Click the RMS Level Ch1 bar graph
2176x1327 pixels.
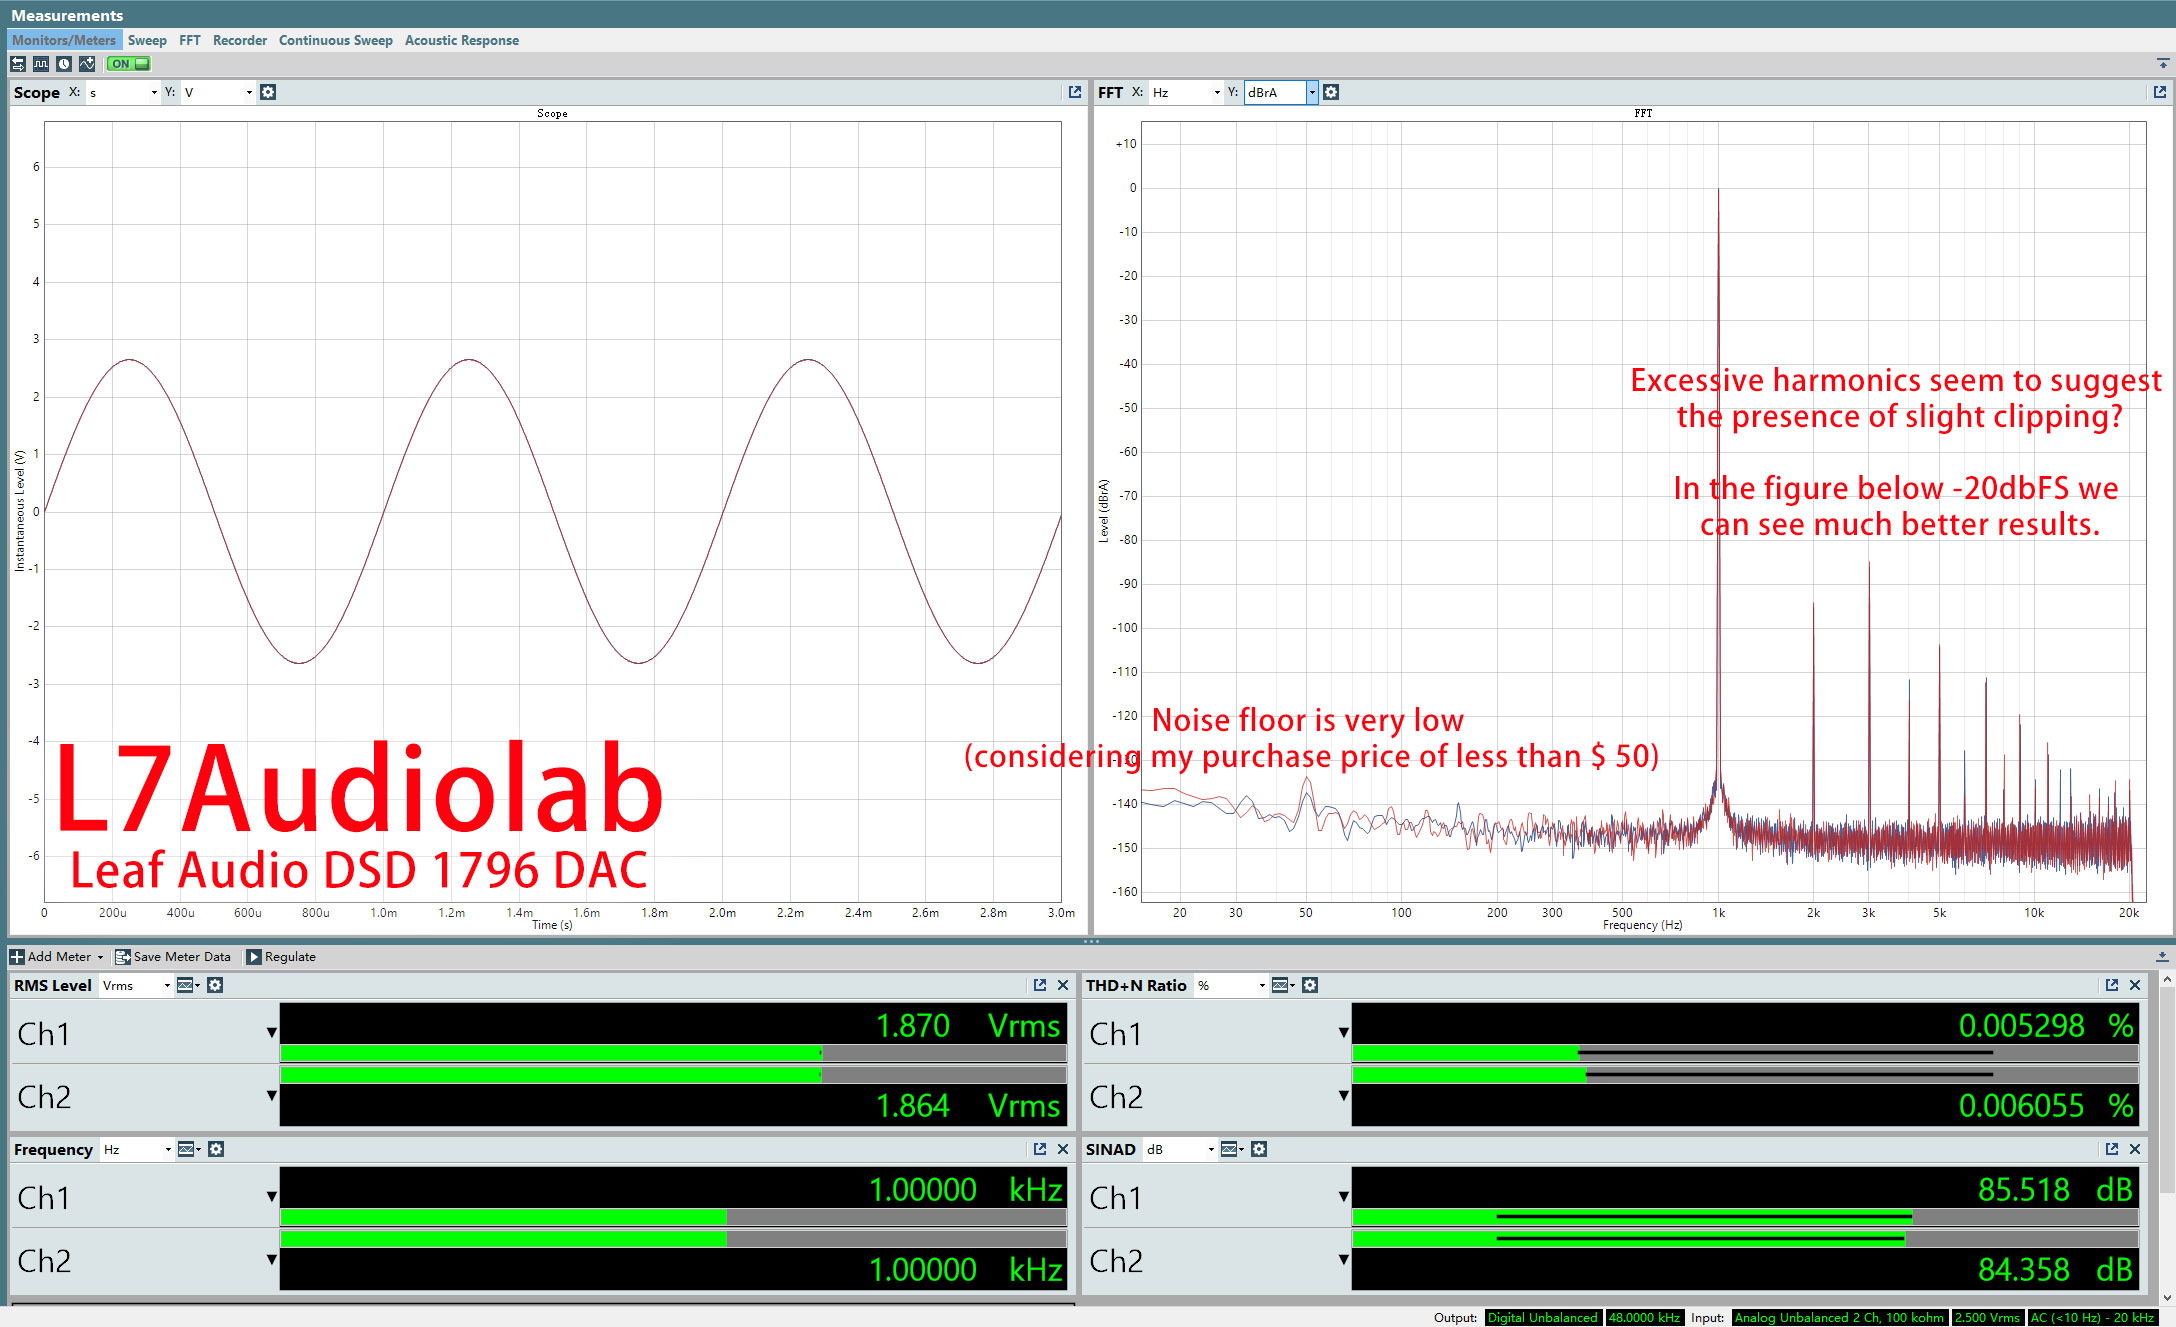coord(673,1053)
